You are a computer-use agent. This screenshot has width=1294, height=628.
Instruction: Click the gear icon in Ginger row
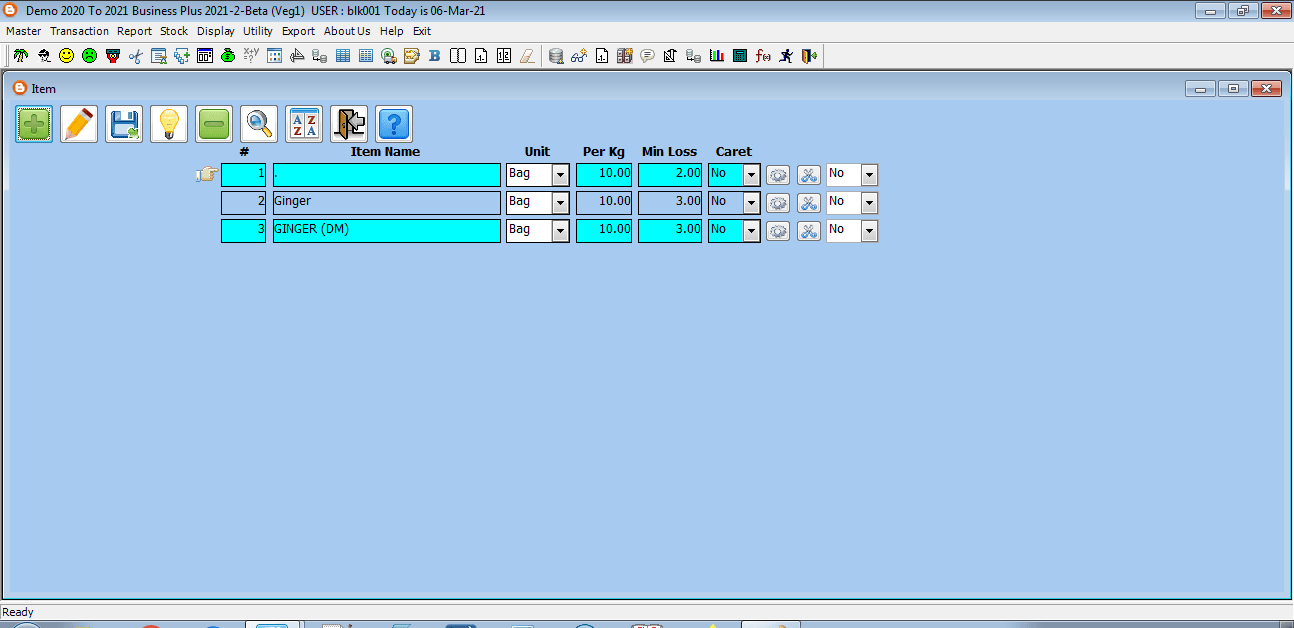(x=778, y=203)
